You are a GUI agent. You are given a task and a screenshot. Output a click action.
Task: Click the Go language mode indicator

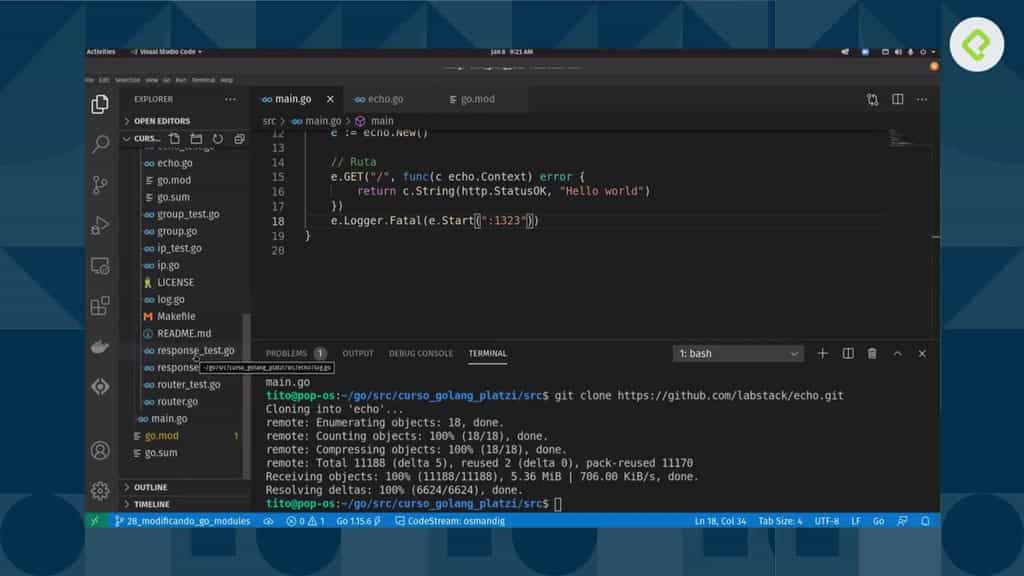[878, 521]
